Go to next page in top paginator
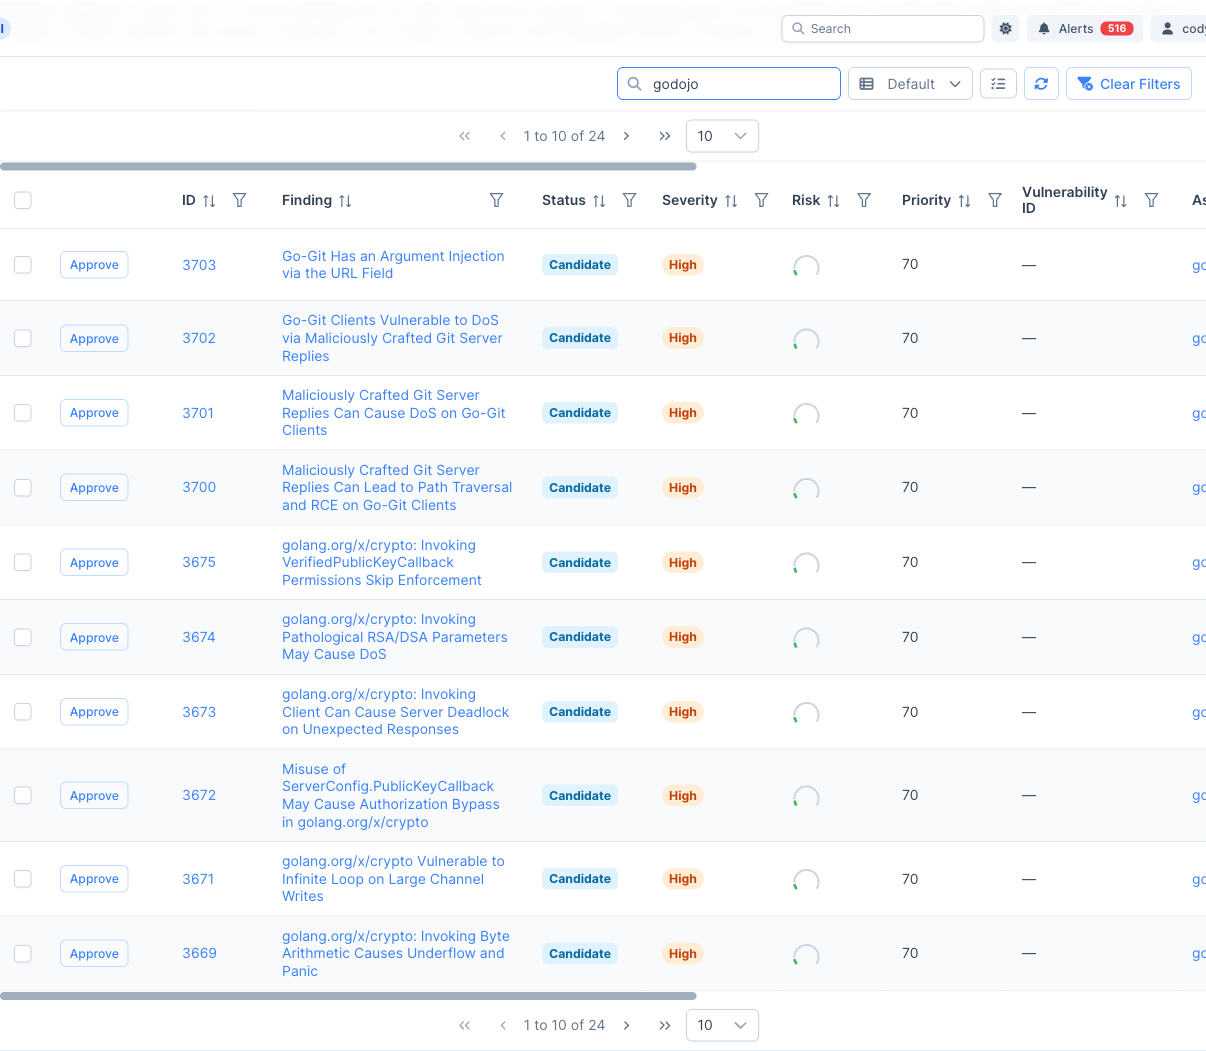 pyautogui.click(x=626, y=136)
